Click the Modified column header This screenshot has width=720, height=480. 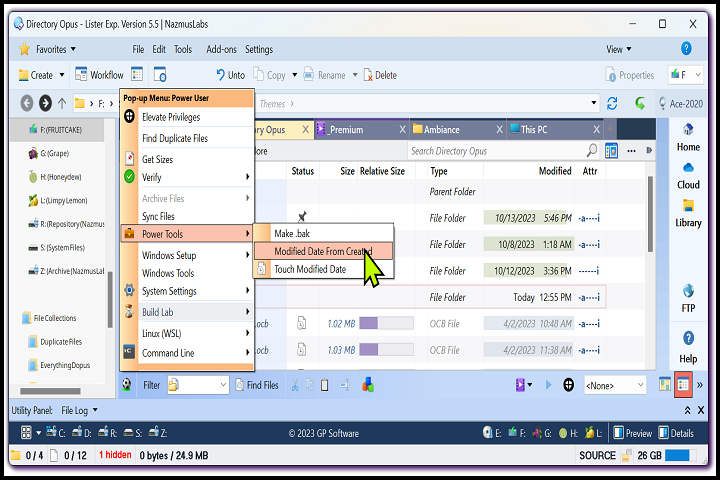pos(554,171)
